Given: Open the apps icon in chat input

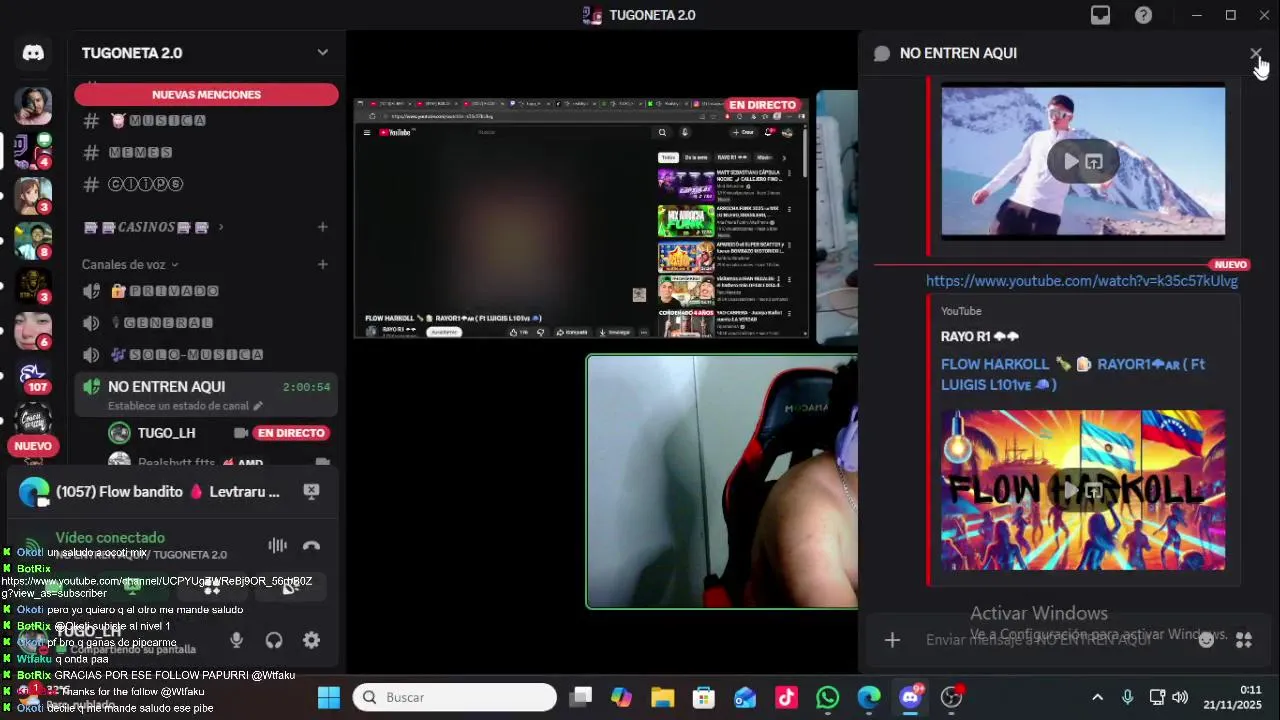Looking at the screenshot, I should (1244, 640).
